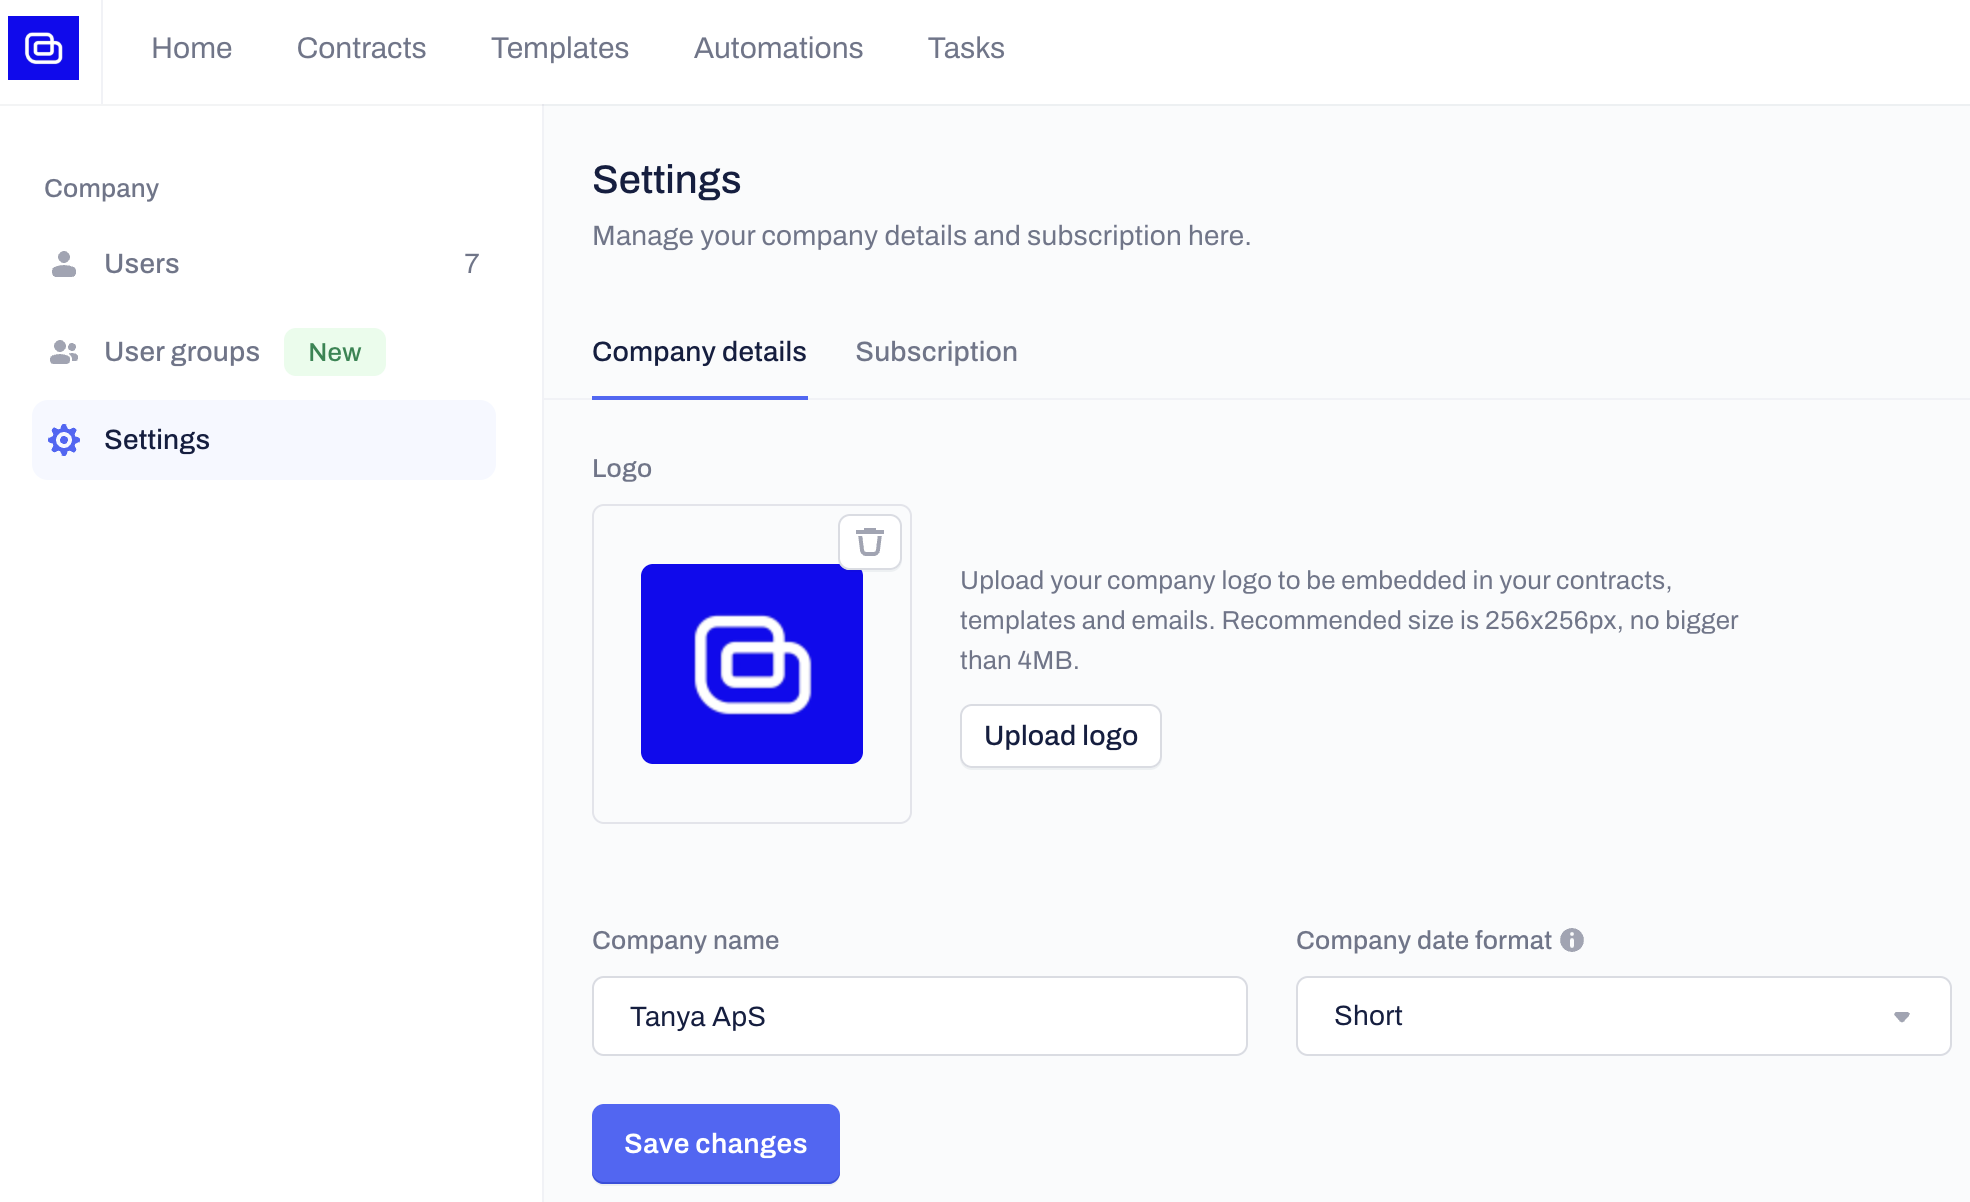
Task: Delete the logo with the trash icon
Action: tap(869, 542)
